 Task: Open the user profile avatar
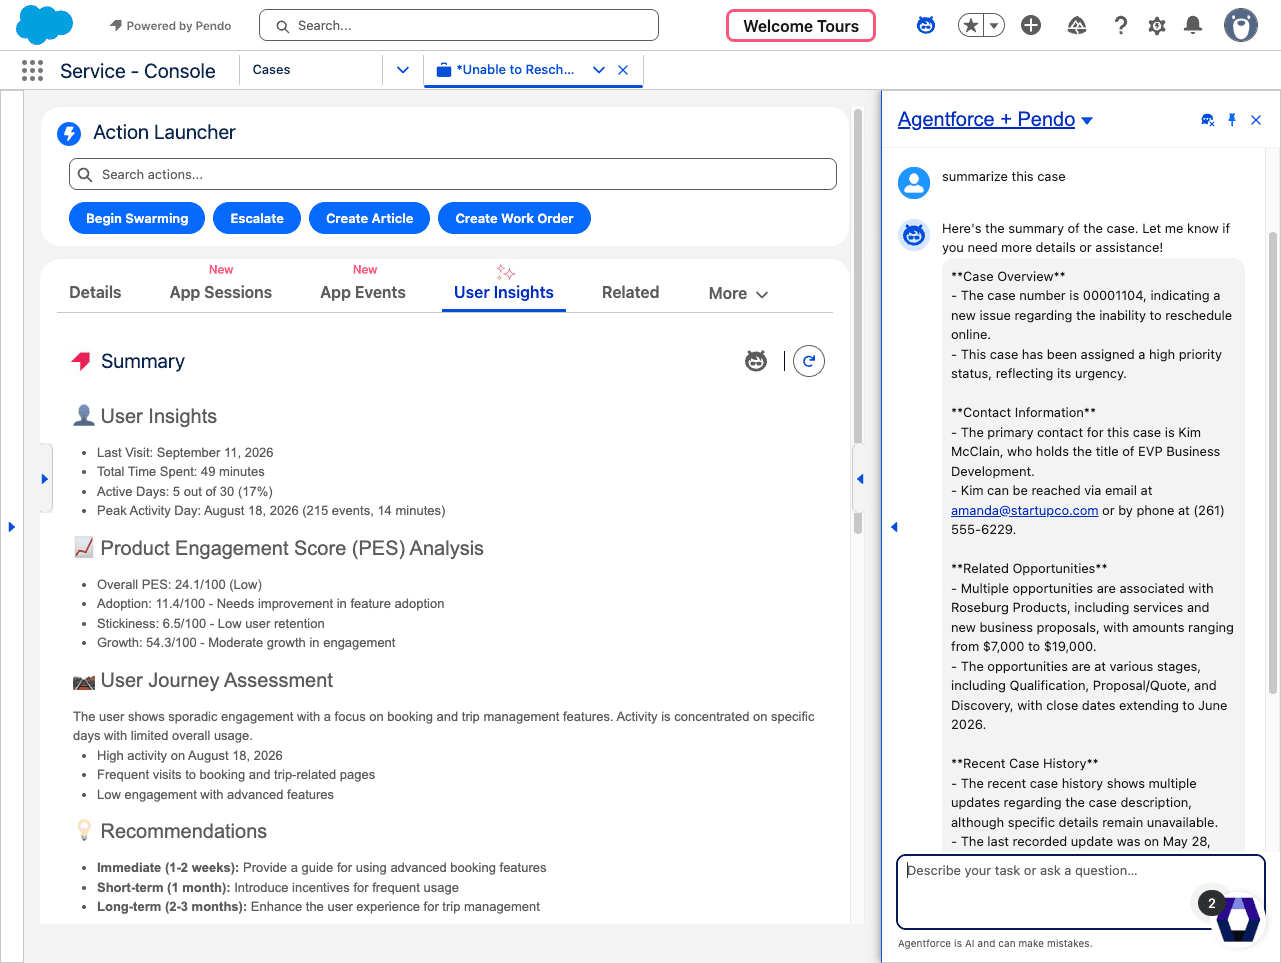click(1241, 25)
